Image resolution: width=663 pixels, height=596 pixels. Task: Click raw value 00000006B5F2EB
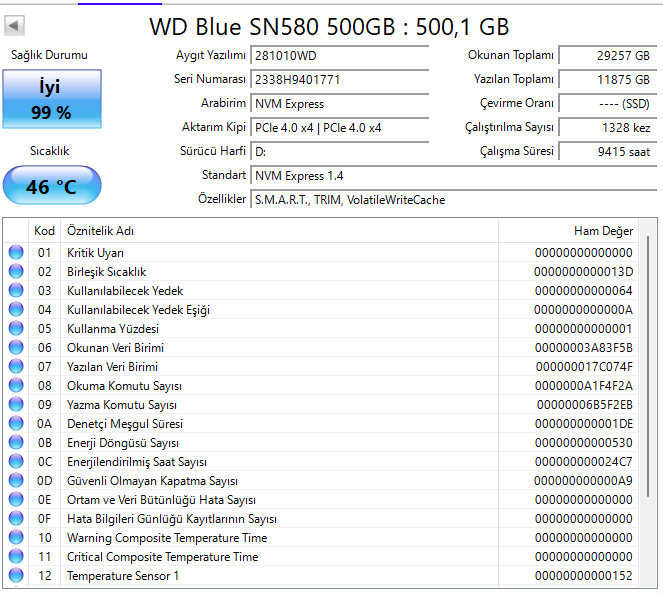585,405
